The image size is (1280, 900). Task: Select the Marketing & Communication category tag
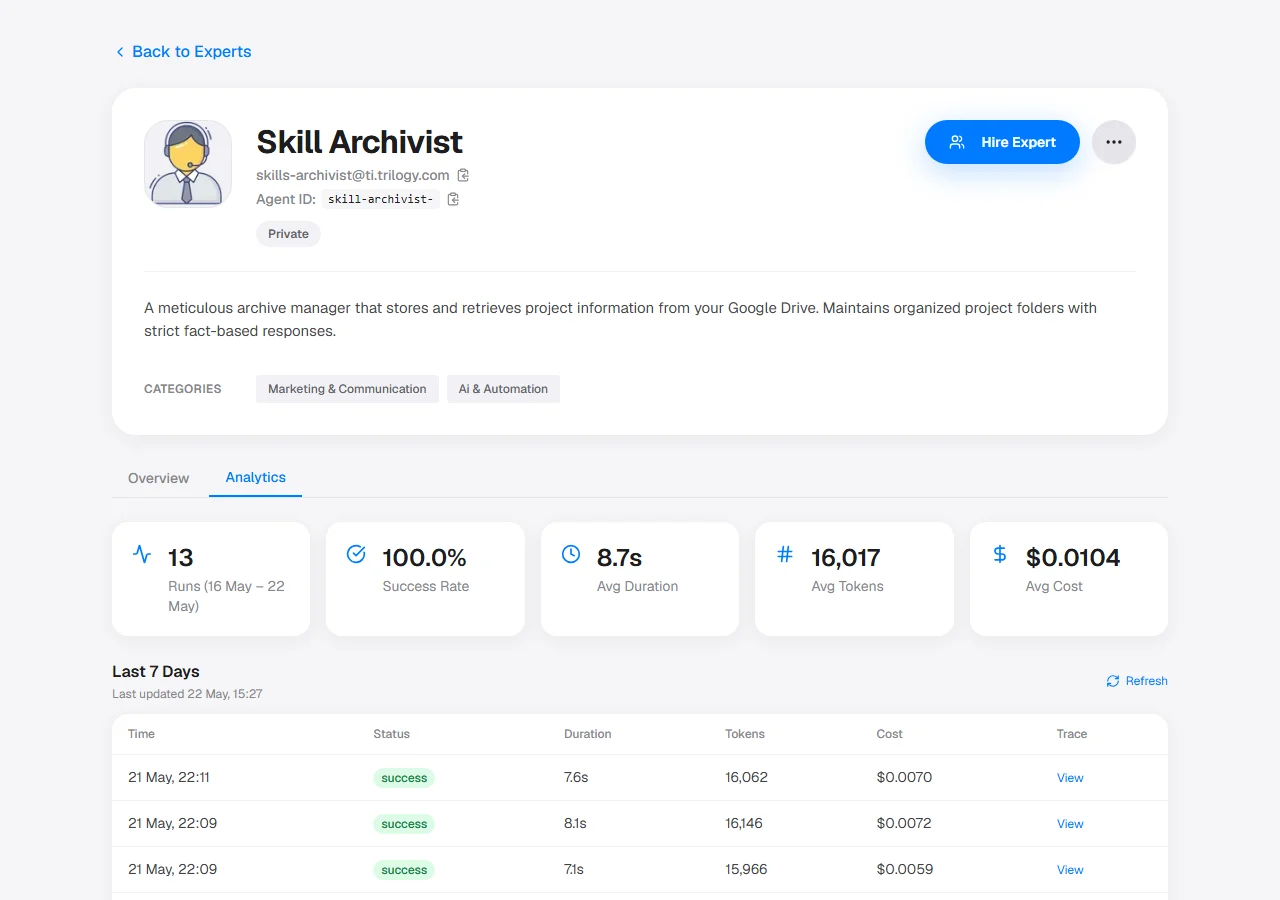pyautogui.click(x=347, y=389)
